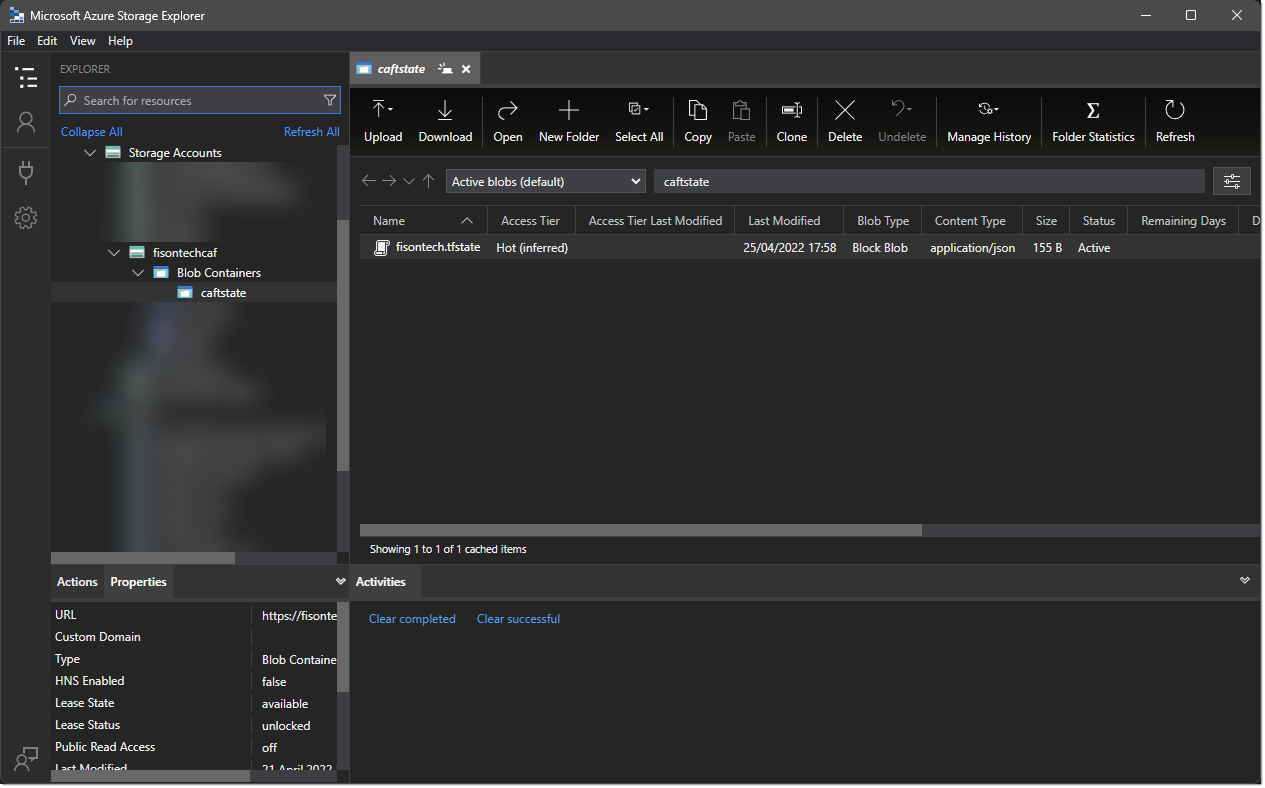This screenshot has height=788, width=1265.
Task: Create a New Folder
Action: click(569, 122)
